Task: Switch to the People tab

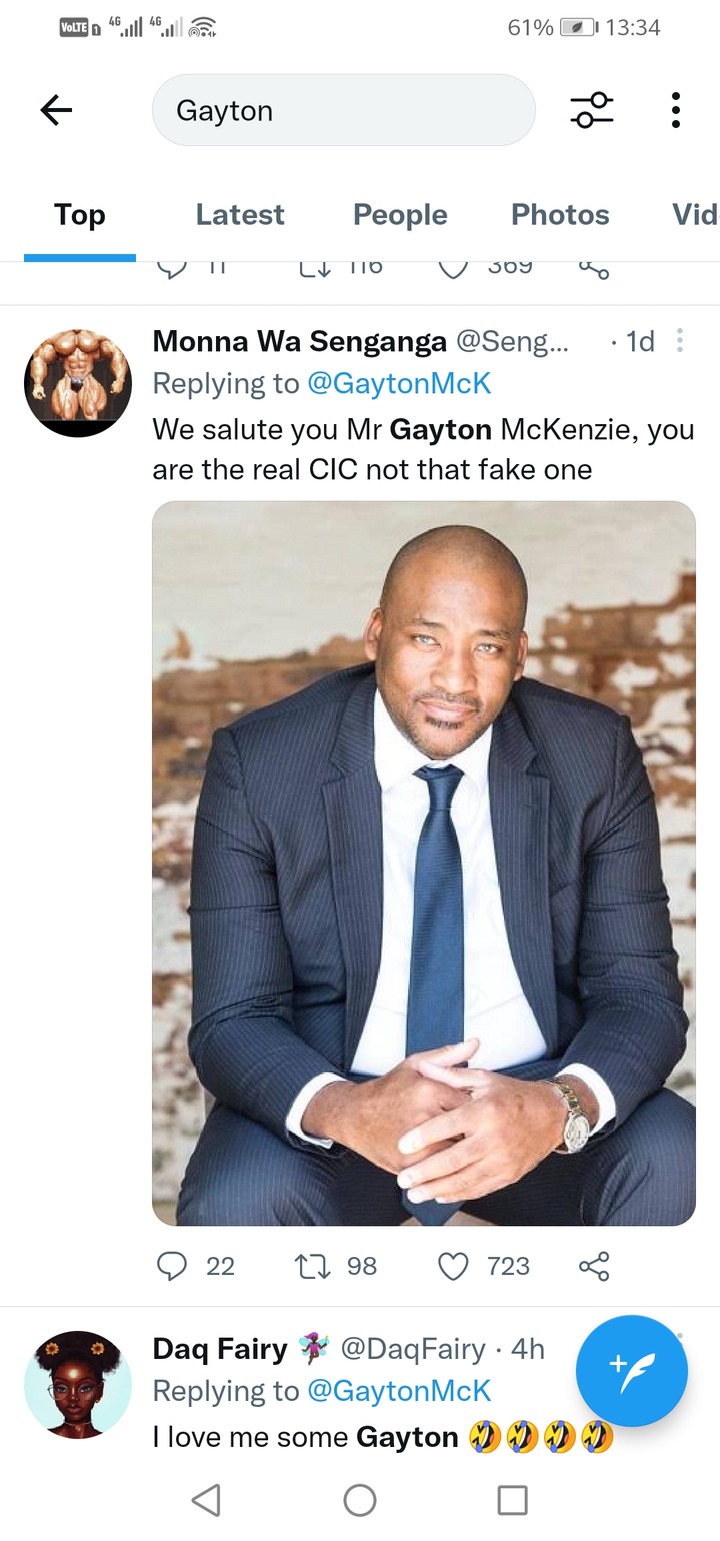Action: coord(400,214)
